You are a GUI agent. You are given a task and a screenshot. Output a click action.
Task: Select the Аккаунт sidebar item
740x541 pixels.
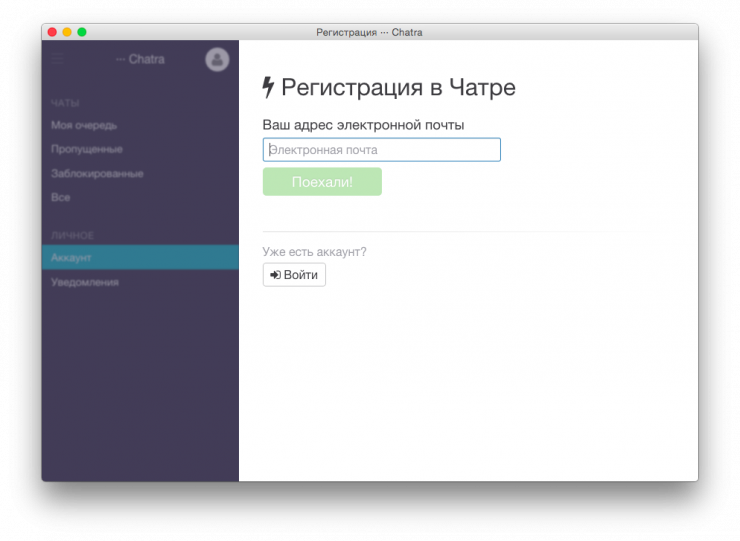tap(72, 258)
